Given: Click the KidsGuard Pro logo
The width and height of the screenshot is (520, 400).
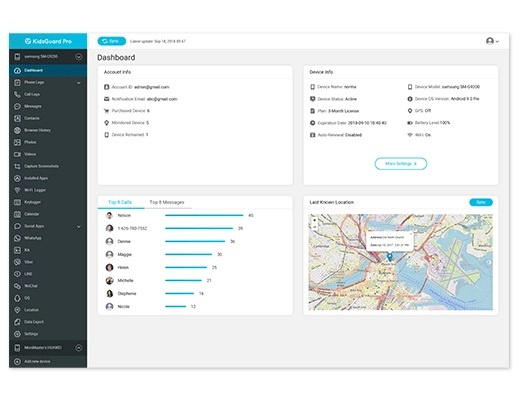Looking at the screenshot, I should (x=48, y=41).
